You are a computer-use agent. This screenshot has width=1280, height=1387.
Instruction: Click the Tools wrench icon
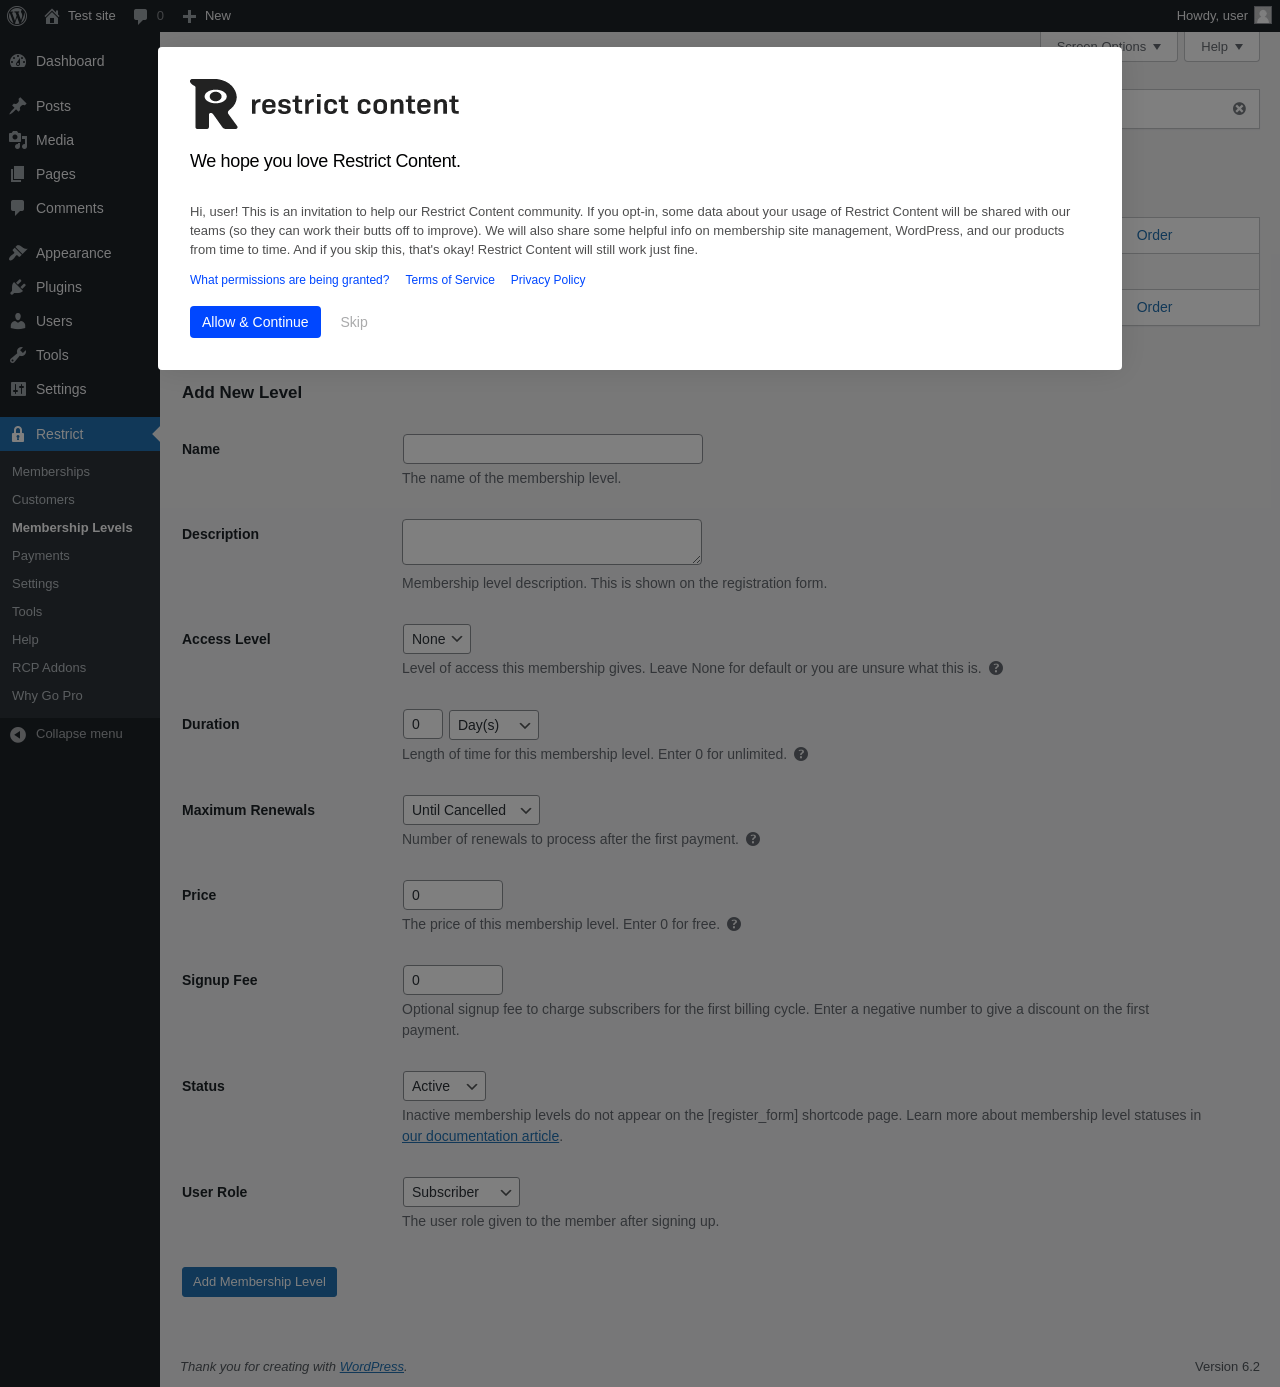pyautogui.click(x=18, y=355)
